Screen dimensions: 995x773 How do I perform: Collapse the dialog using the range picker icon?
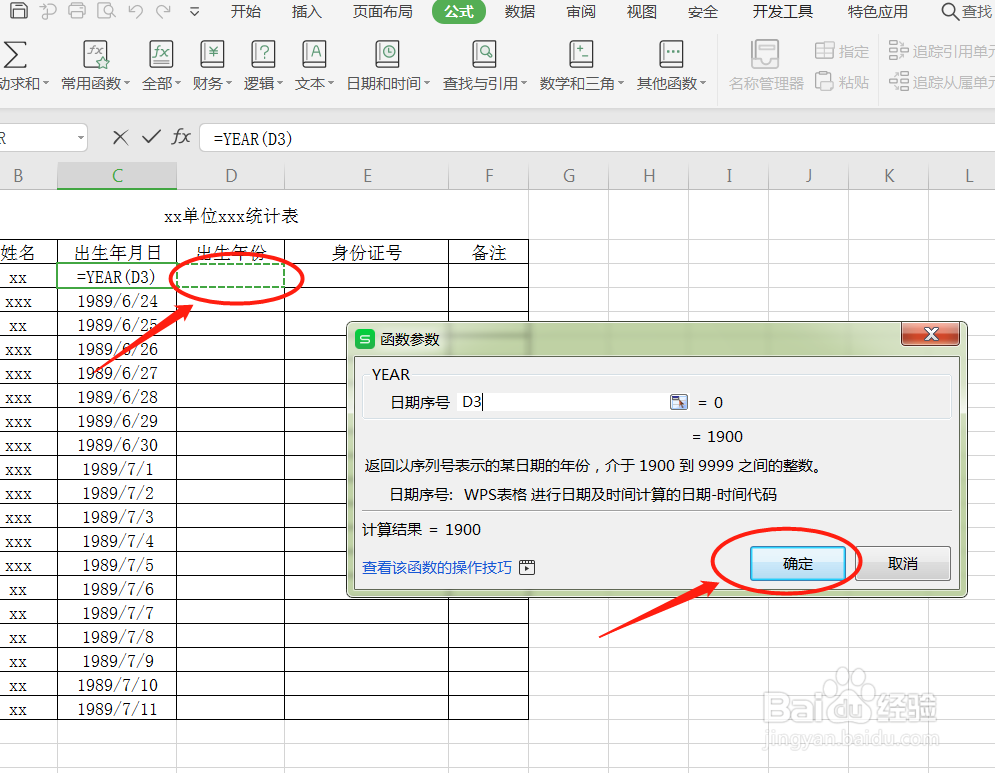[x=679, y=402]
